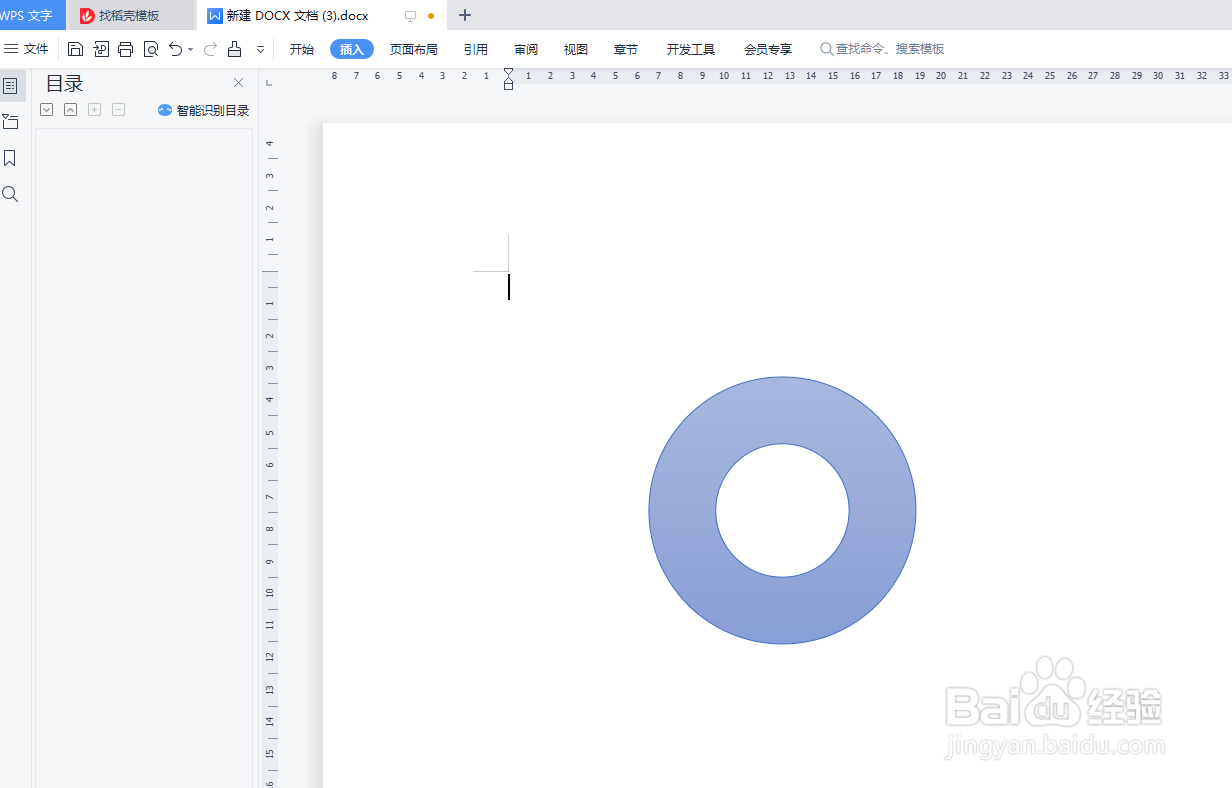The height and width of the screenshot is (788, 1232).
Task: Apply the Format Painter tool
Action: click(234, 48)
